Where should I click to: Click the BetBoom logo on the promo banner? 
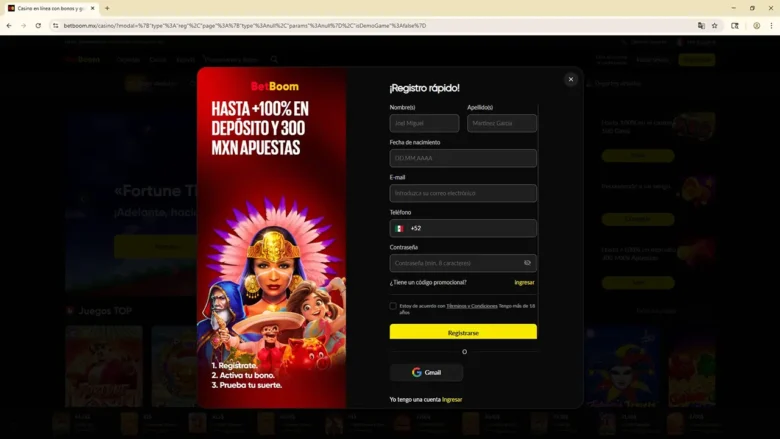(275, 87)
